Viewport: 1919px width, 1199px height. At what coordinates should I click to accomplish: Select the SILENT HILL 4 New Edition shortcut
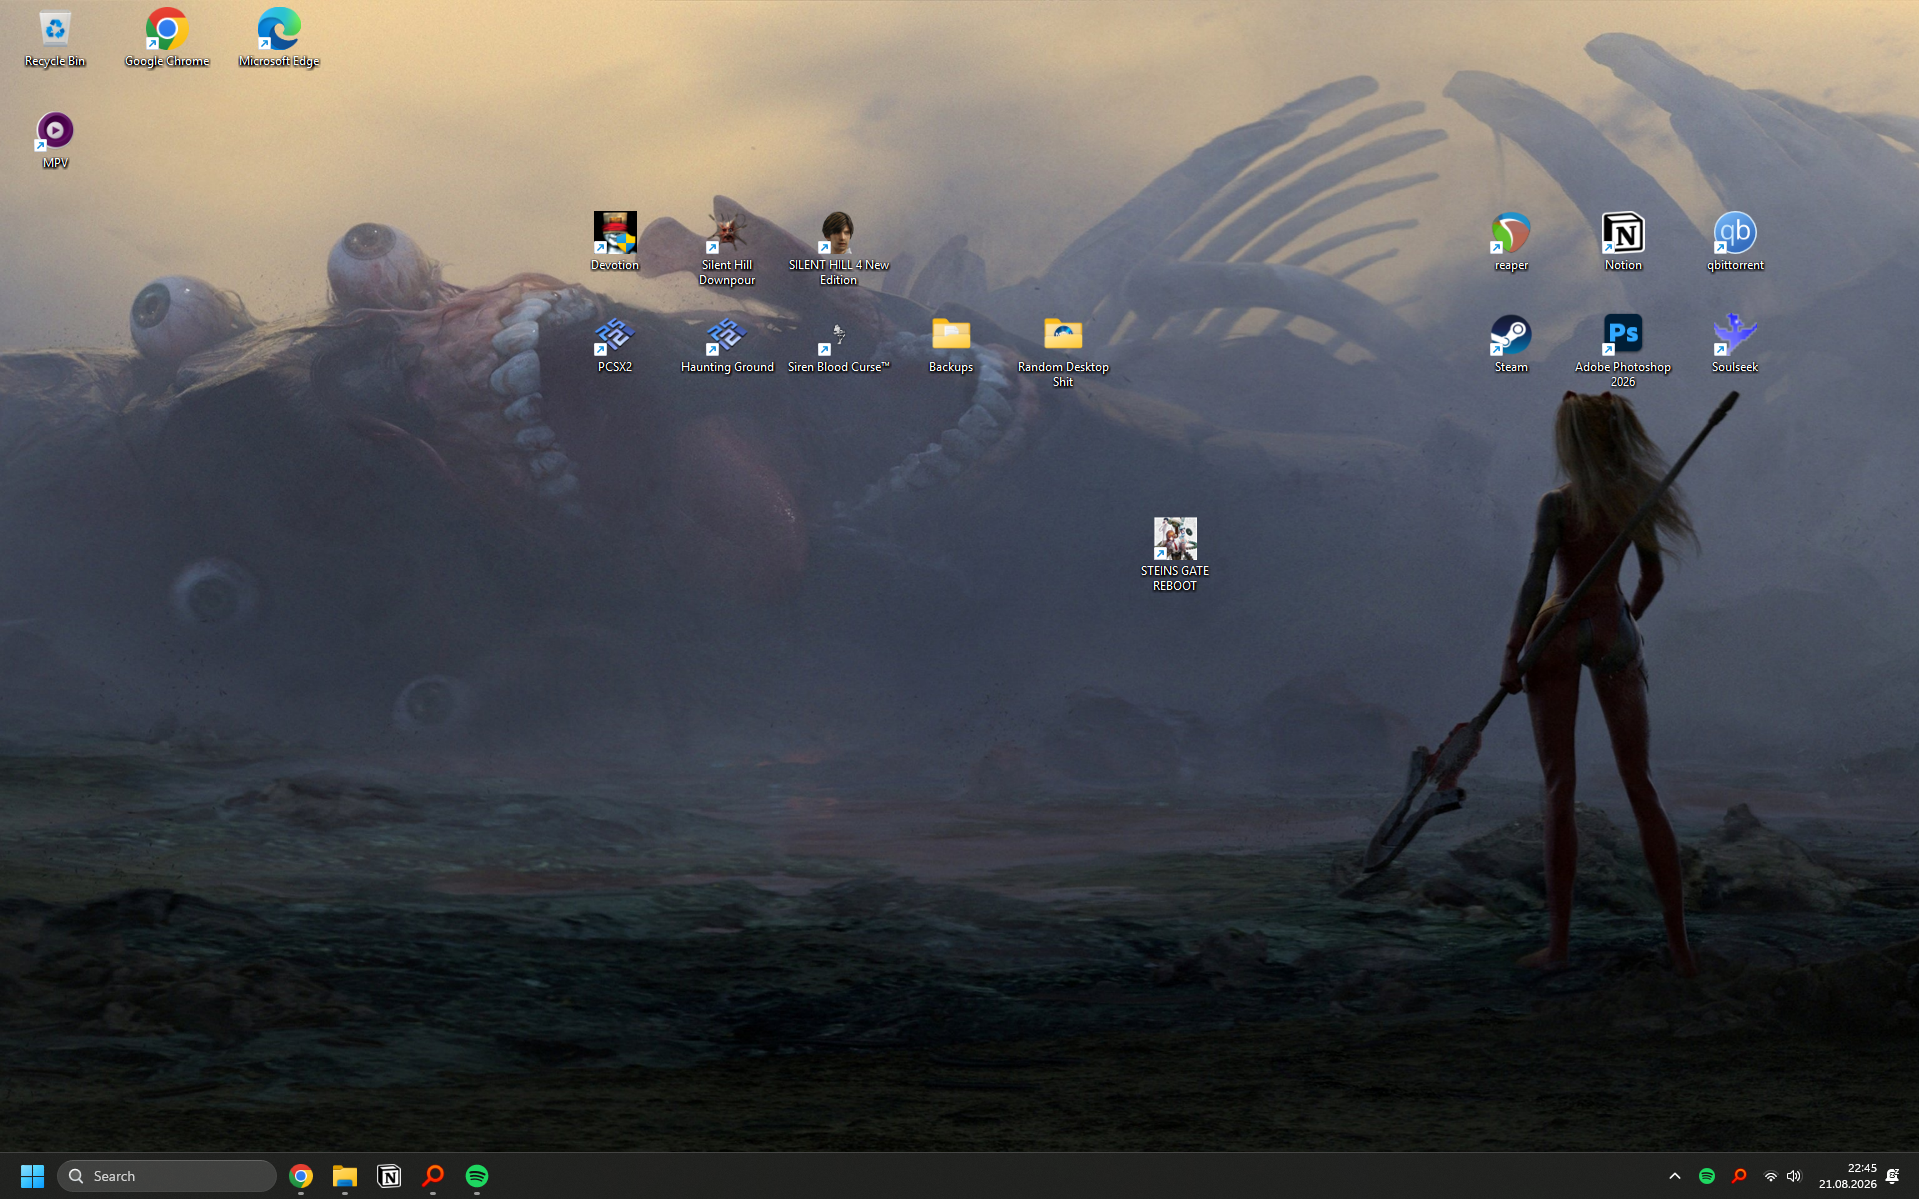[x=839, y=250]
